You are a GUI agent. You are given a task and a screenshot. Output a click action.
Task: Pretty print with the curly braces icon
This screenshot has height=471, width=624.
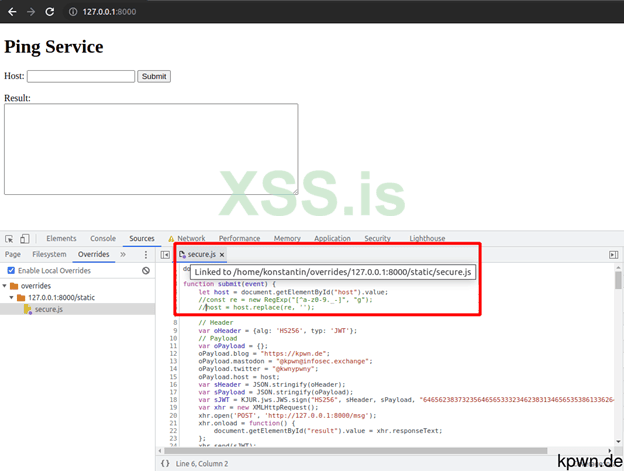click(x=165, y=463)
